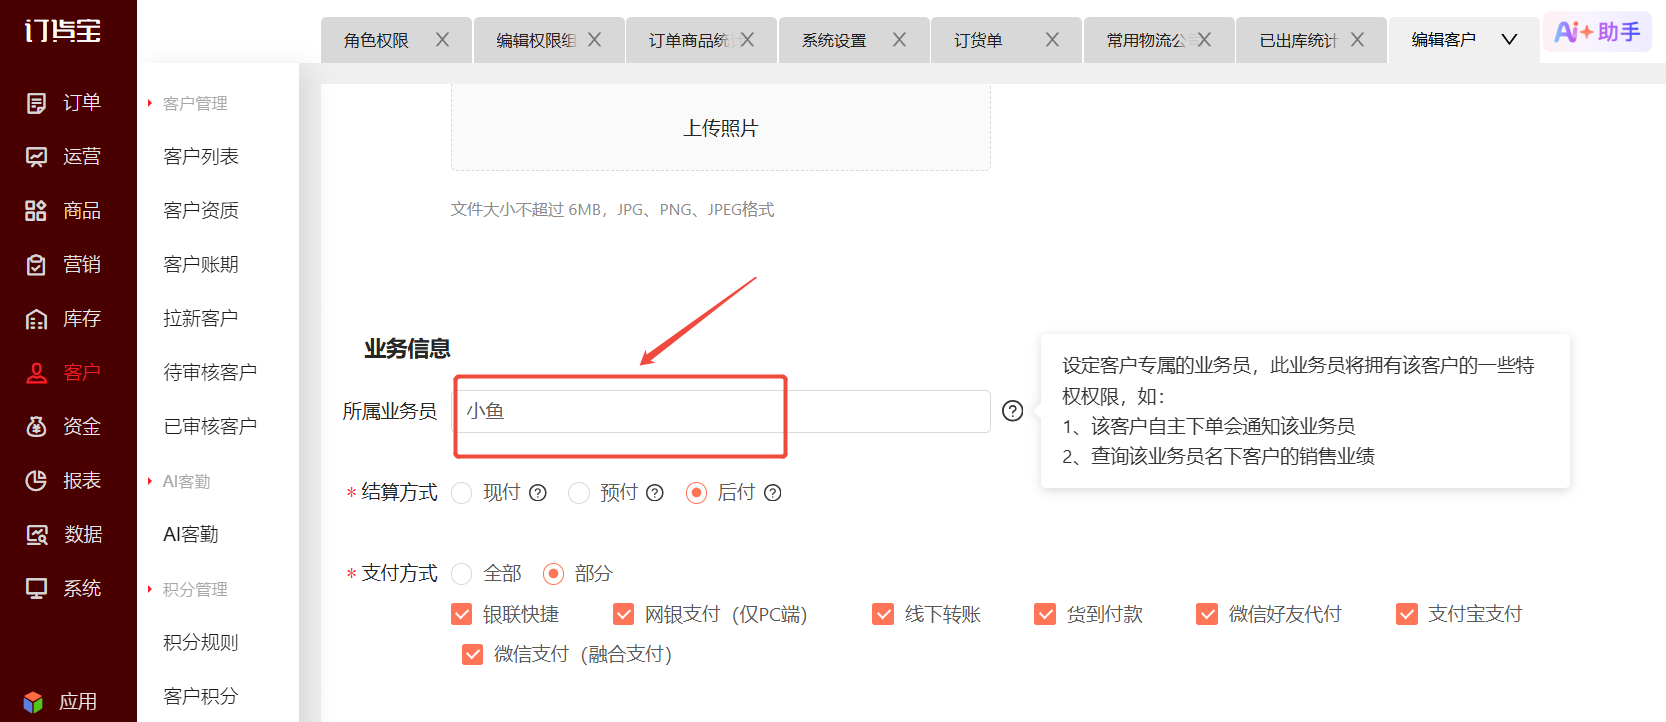
Task: Open the 应用 cube icon
Action: tap(33, 702)
